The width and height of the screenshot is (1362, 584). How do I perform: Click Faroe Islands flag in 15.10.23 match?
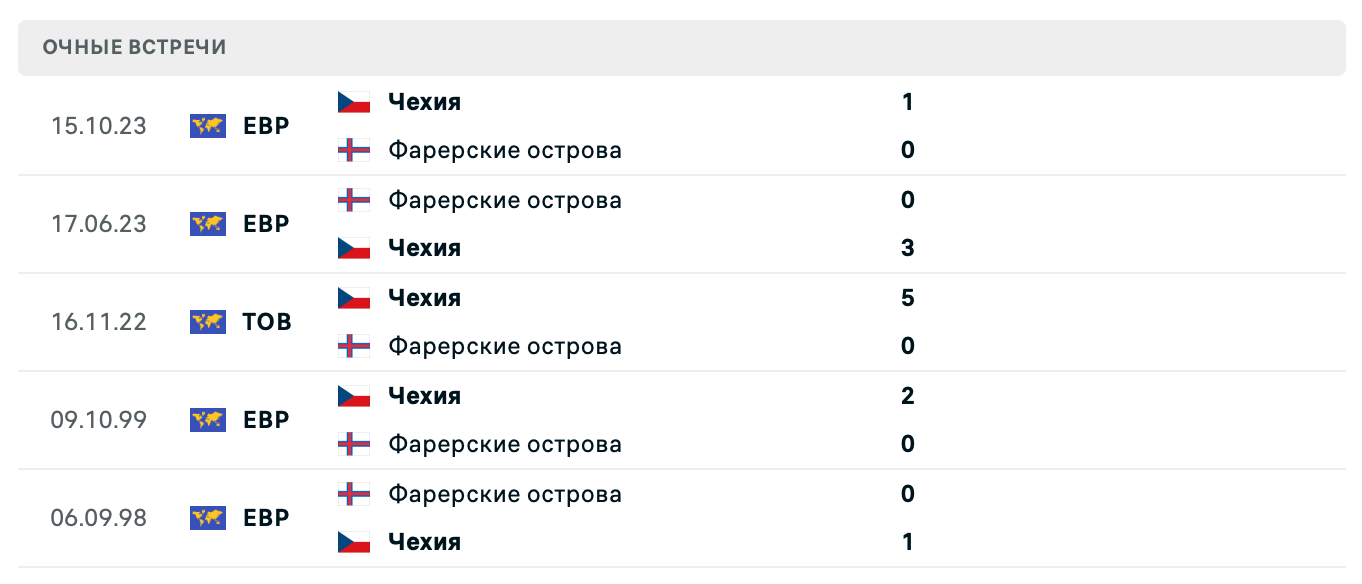click(354, 150)
